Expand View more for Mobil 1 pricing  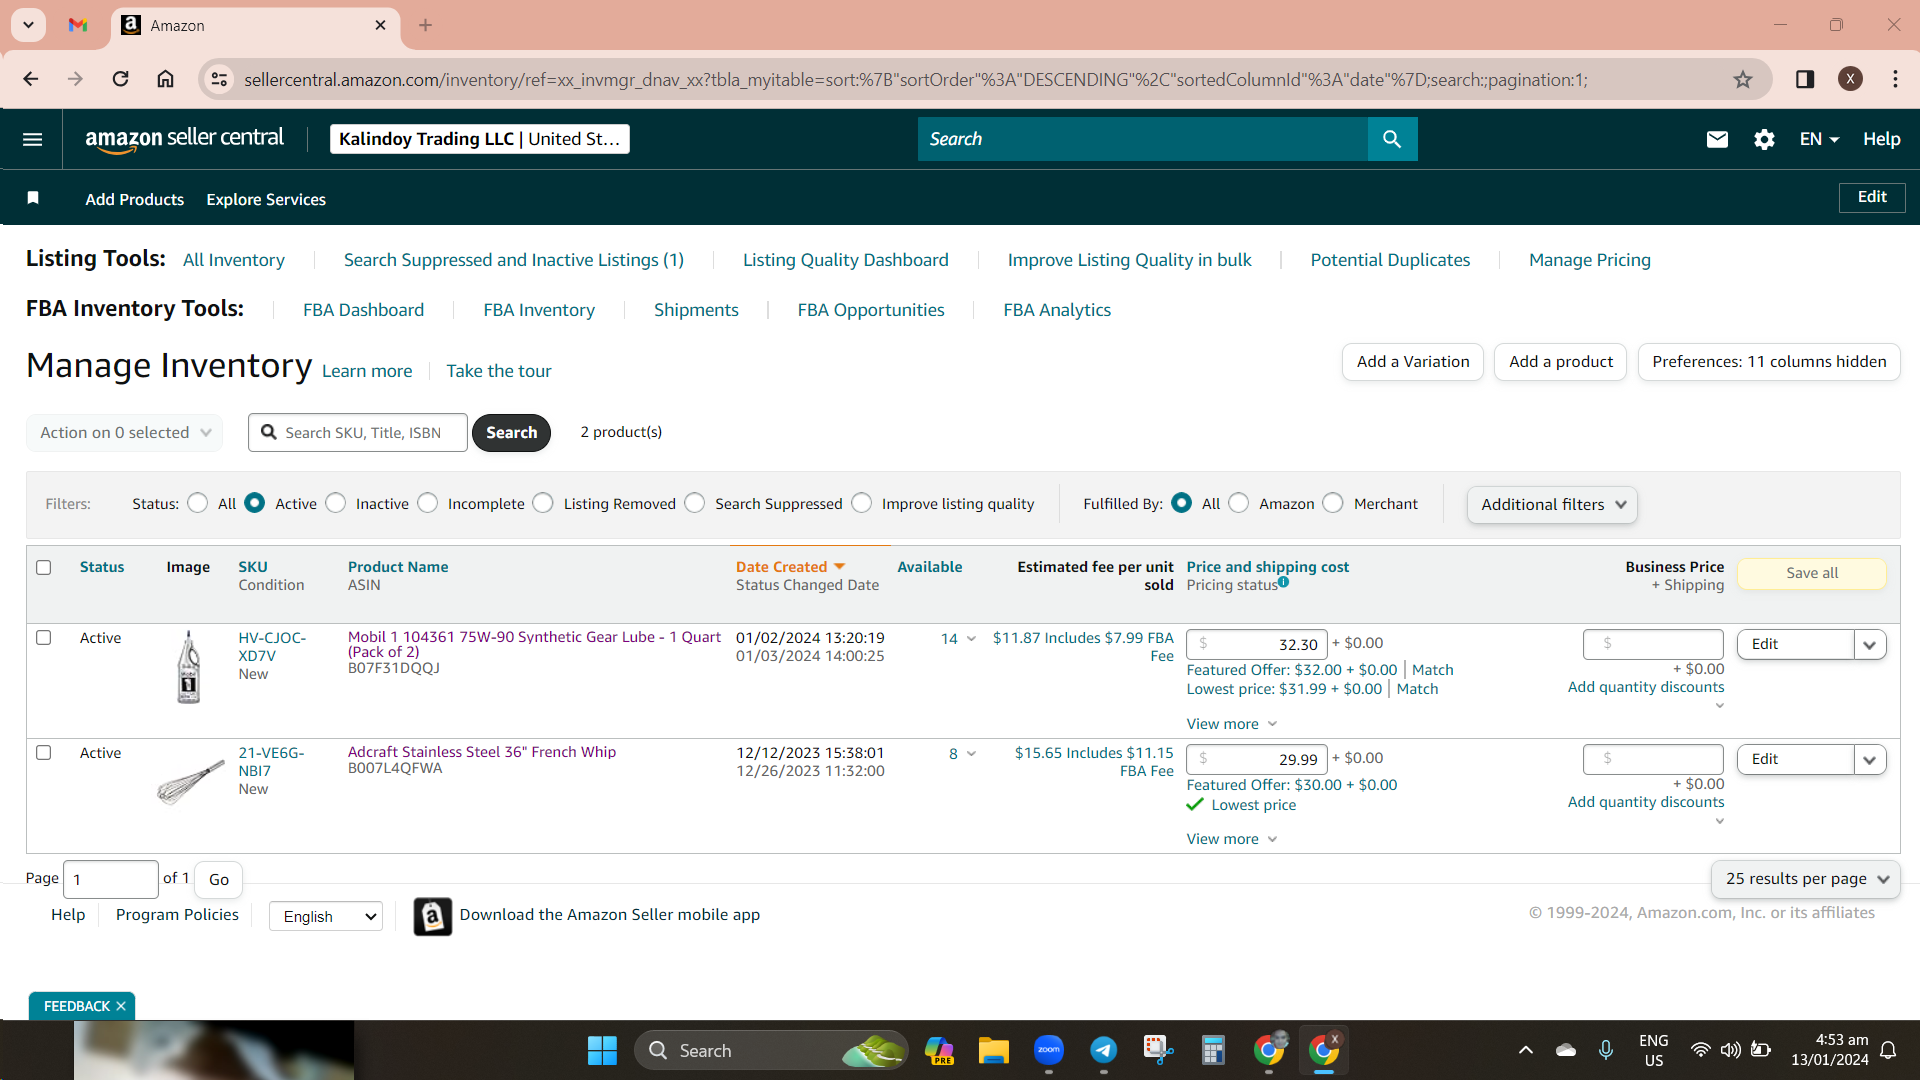1232,724
